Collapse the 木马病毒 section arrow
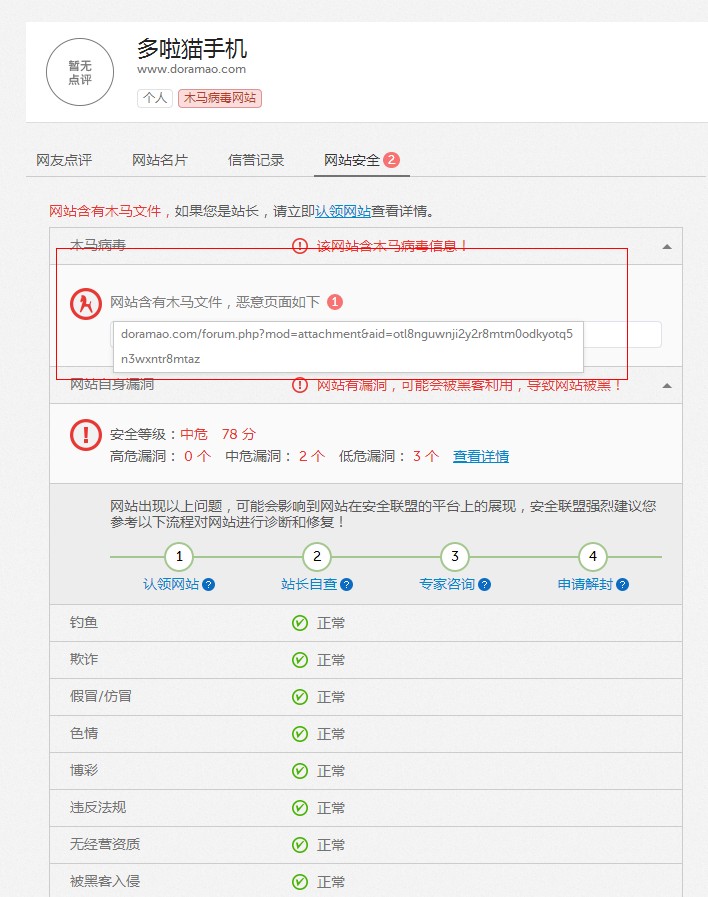Viewport: 708px width, 897px height. click(667, 247)
